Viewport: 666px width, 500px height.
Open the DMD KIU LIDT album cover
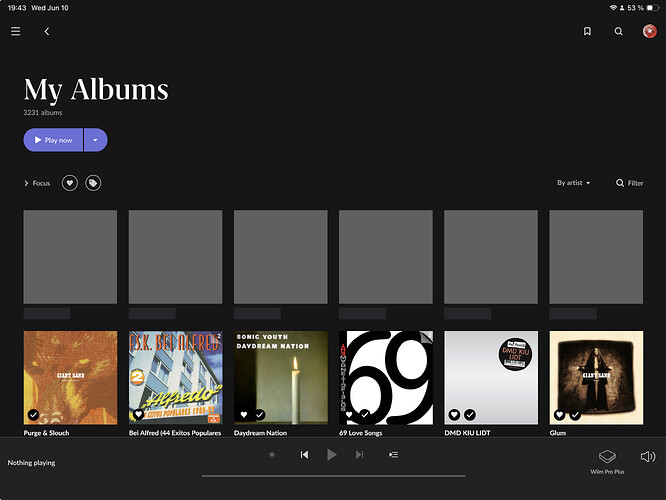pyautogui.click(x=491, y=378)
